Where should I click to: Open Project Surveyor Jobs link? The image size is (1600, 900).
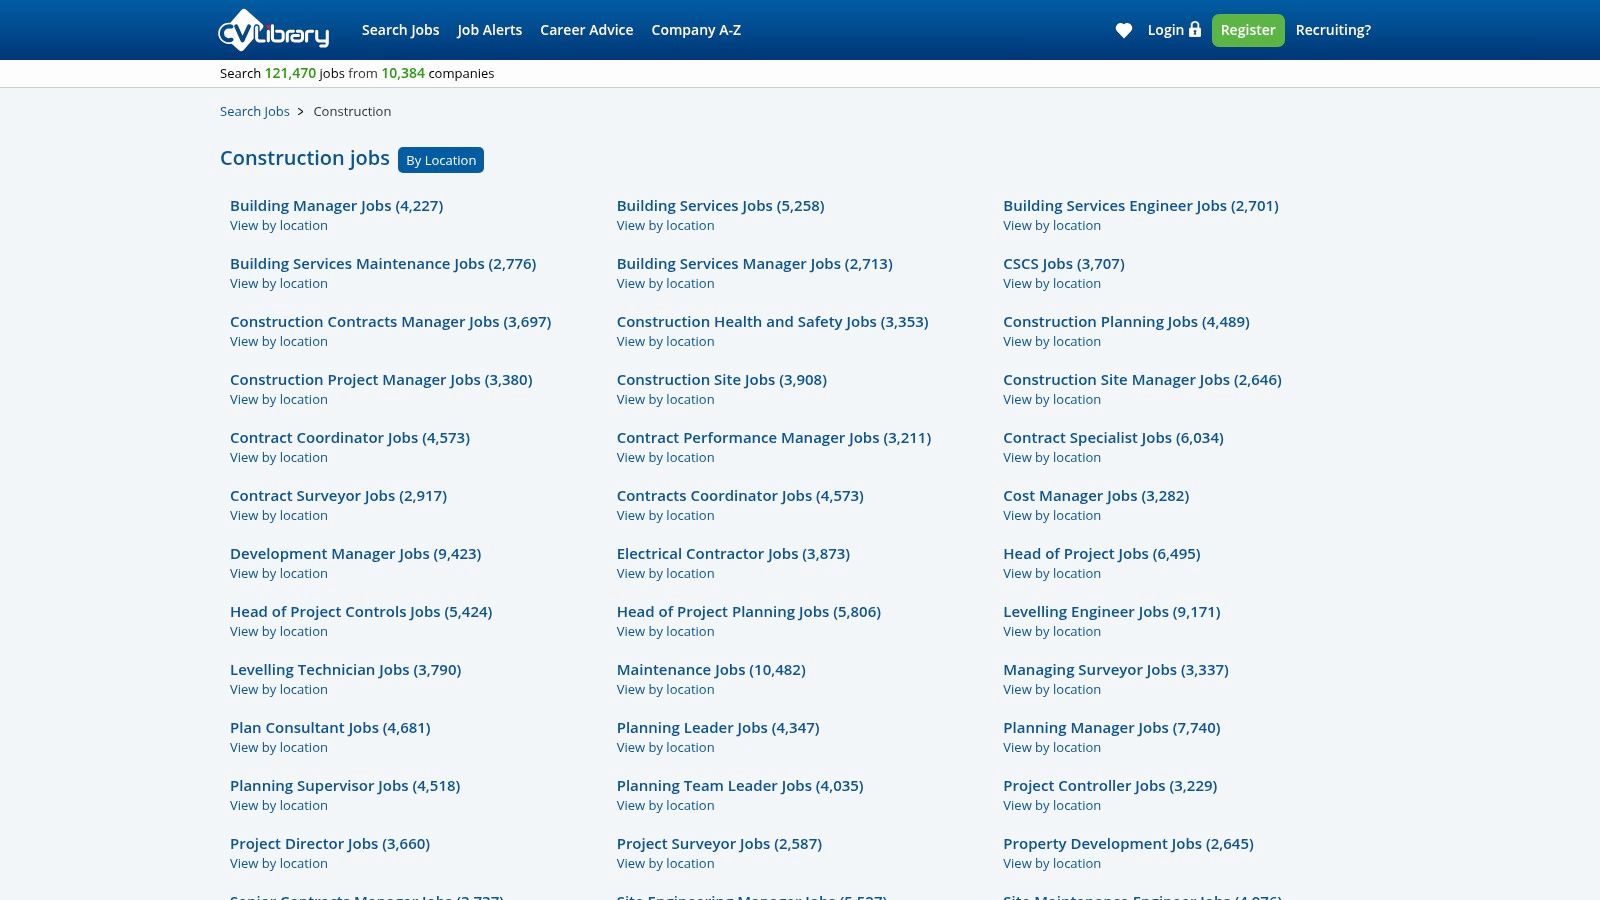coord(719,844)
